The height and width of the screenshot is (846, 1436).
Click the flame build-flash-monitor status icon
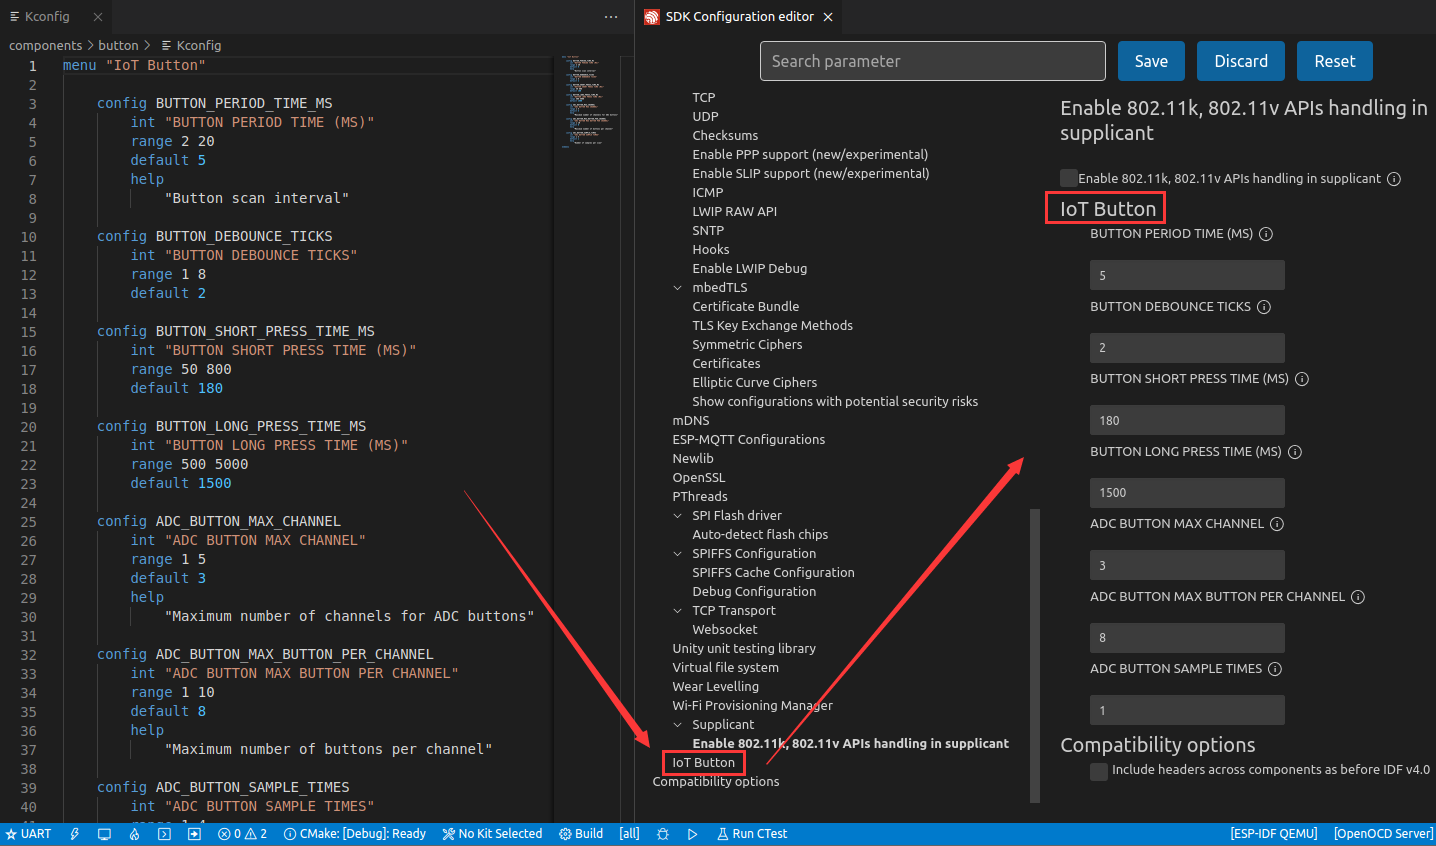point(134,834)
